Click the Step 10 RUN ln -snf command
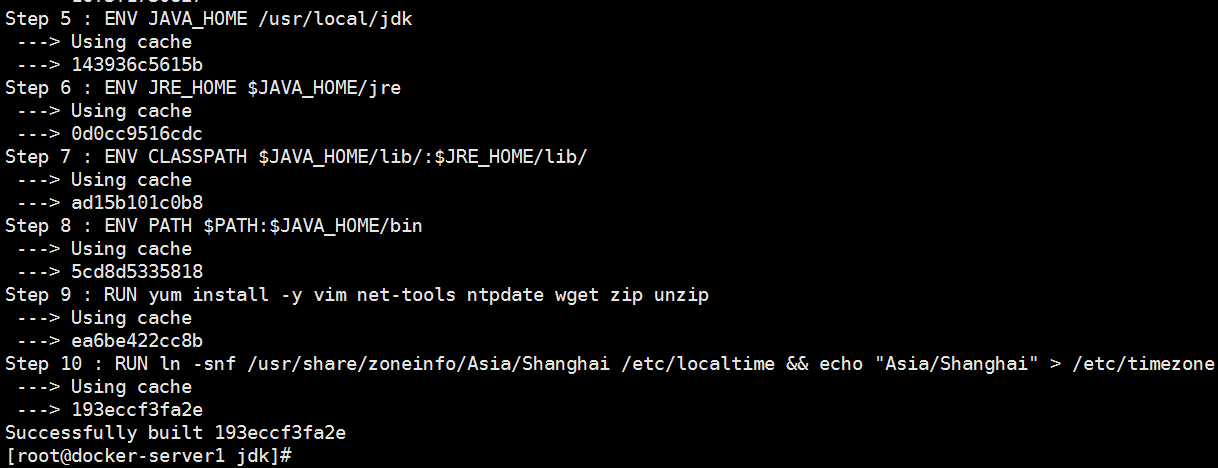 pyautogui.click(x=610, y=364)
